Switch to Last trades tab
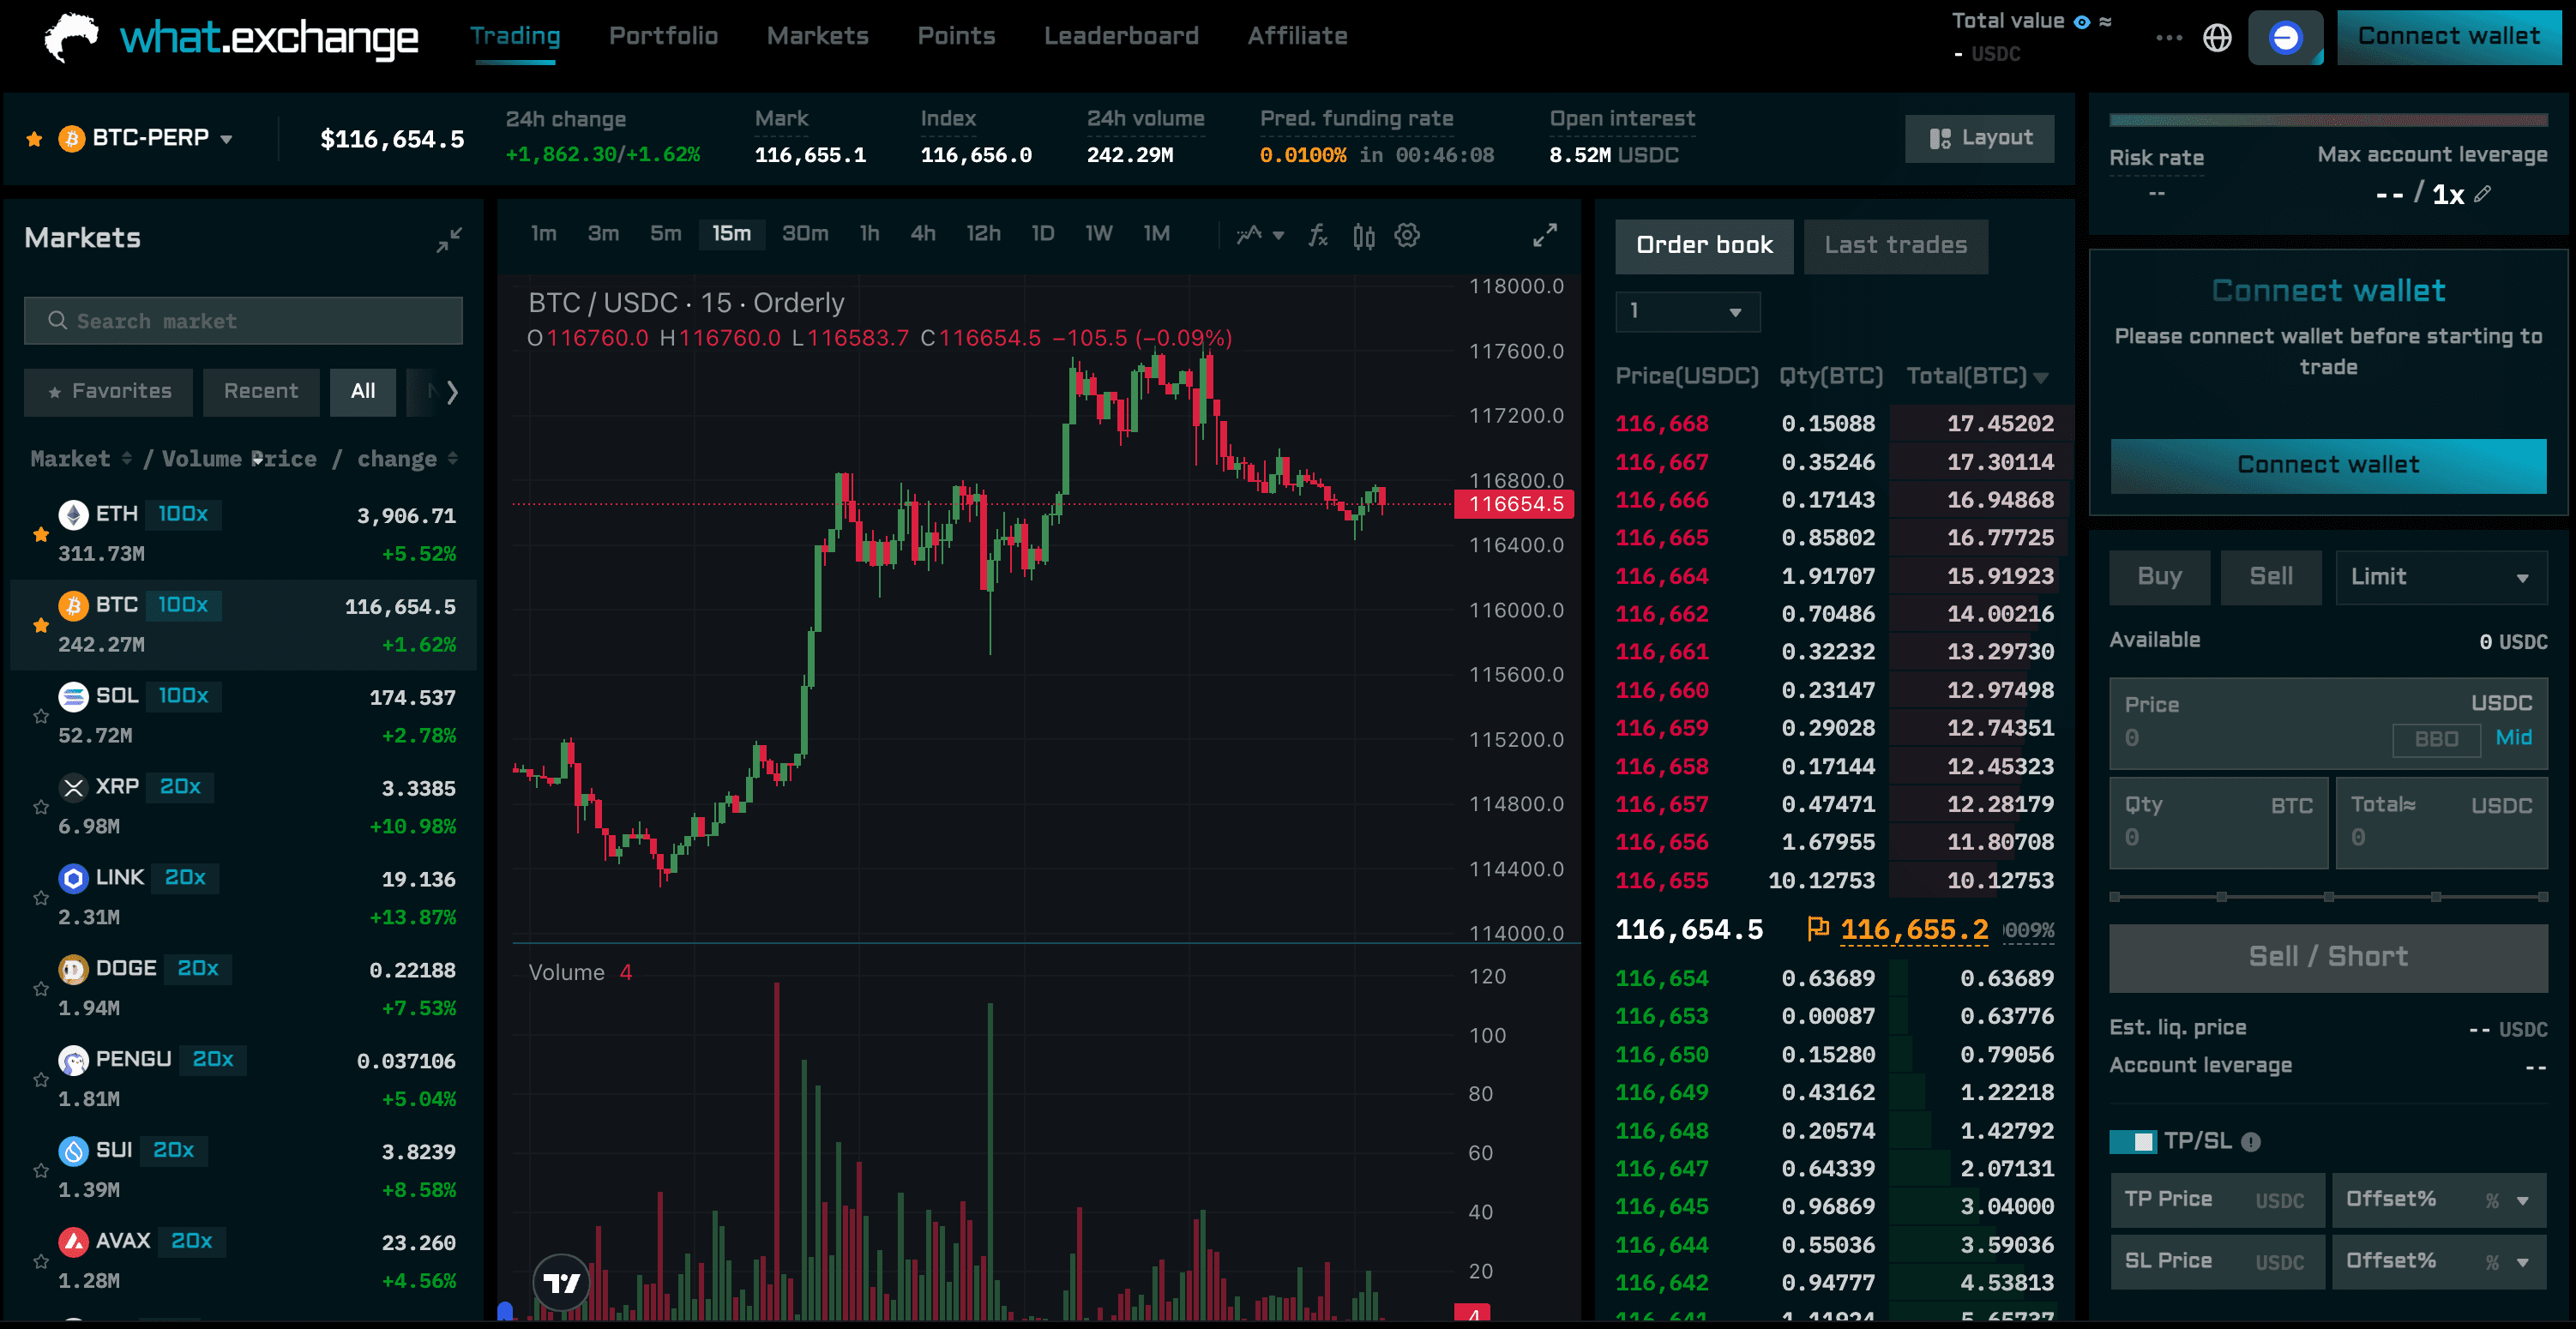Screen dimensions: 2576x1329 pyautogui.click(x=1895, y=245)
